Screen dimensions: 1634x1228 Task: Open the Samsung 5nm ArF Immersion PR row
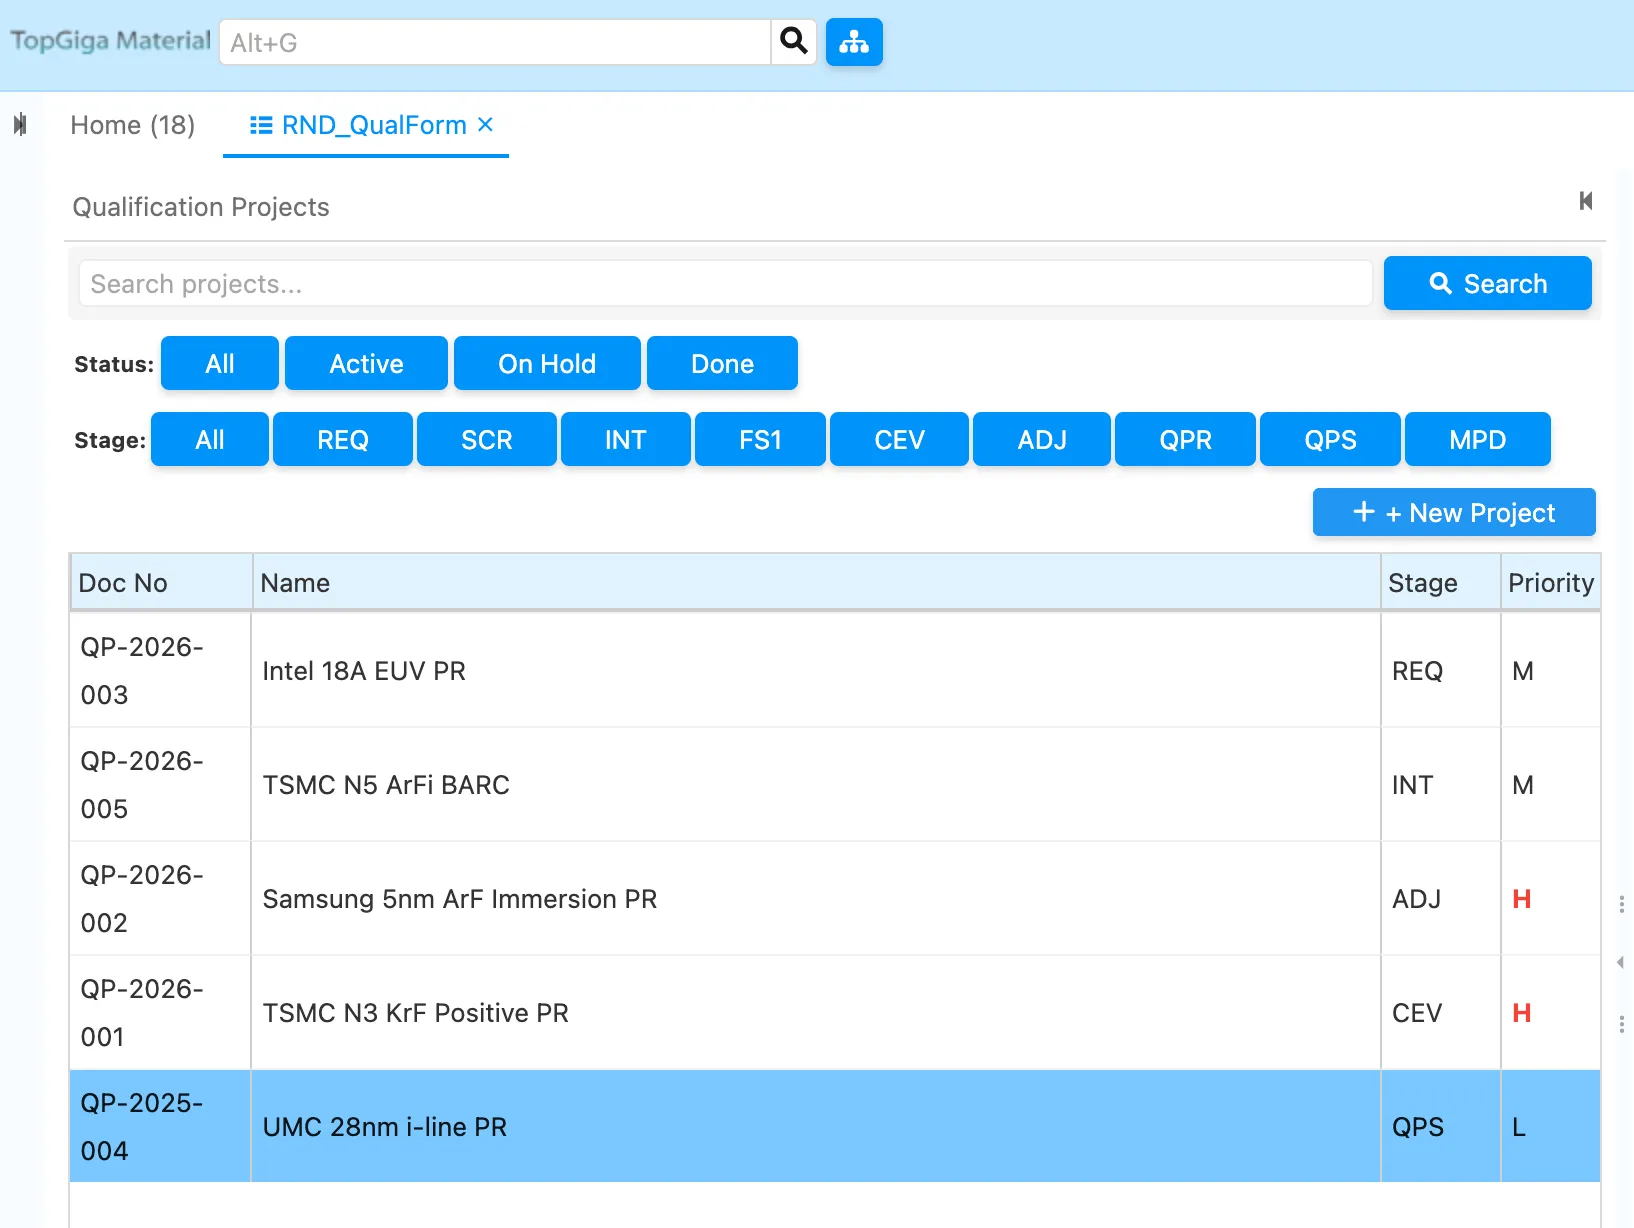point(460,899)
